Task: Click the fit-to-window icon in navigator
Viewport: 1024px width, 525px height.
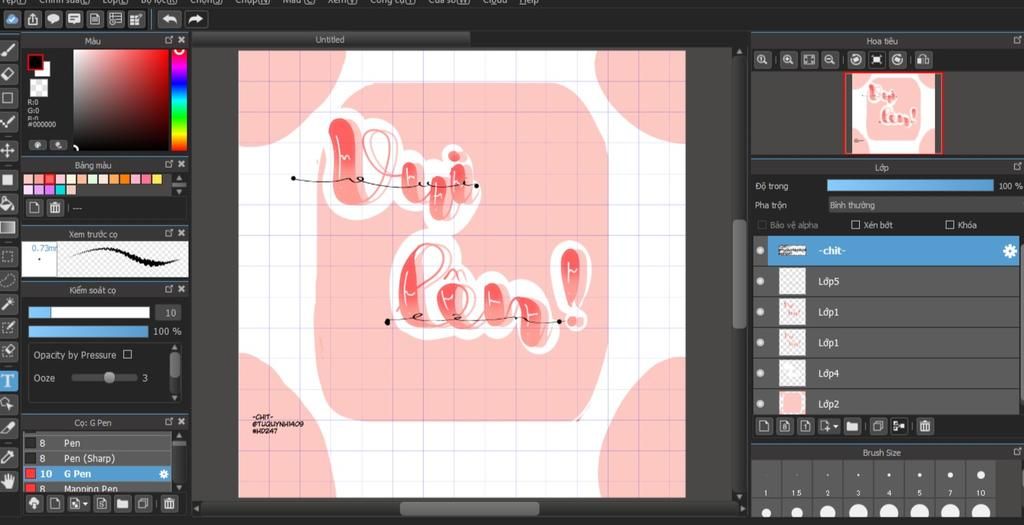Action: [x=809, y=59]
